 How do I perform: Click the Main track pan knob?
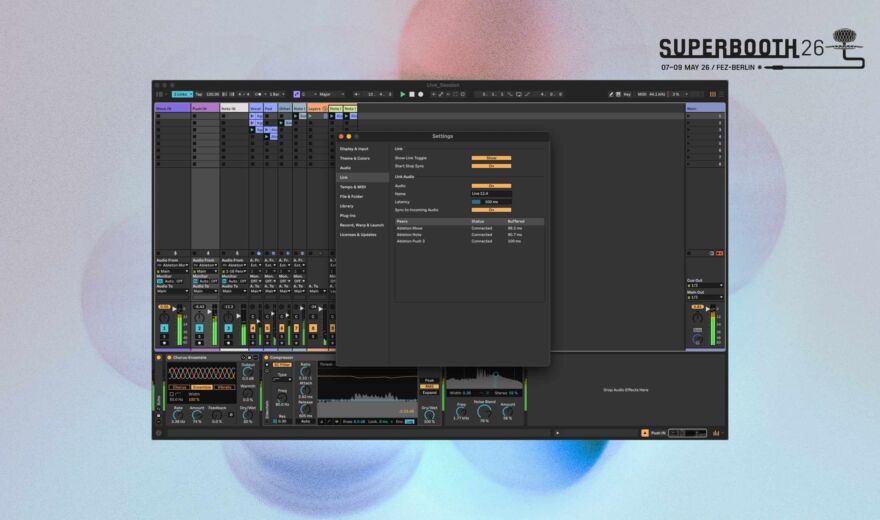pyautogui.click(x=697, y=317)
